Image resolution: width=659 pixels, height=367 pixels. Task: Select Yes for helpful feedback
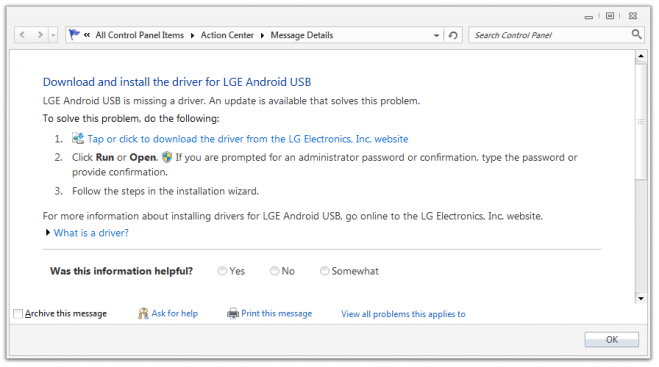click(x=222, y=271)
